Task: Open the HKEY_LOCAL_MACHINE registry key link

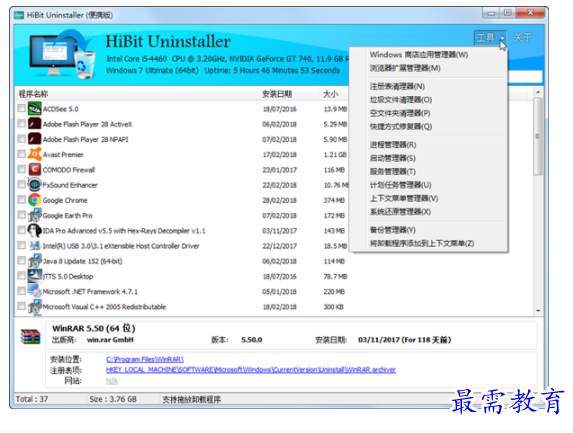Action: point(251,370)
